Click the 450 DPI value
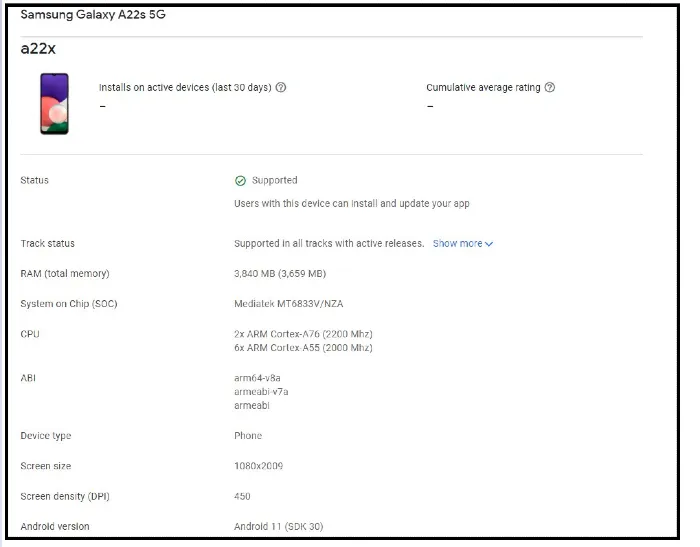This screenshot has height=547, width=700. (242, 497)
